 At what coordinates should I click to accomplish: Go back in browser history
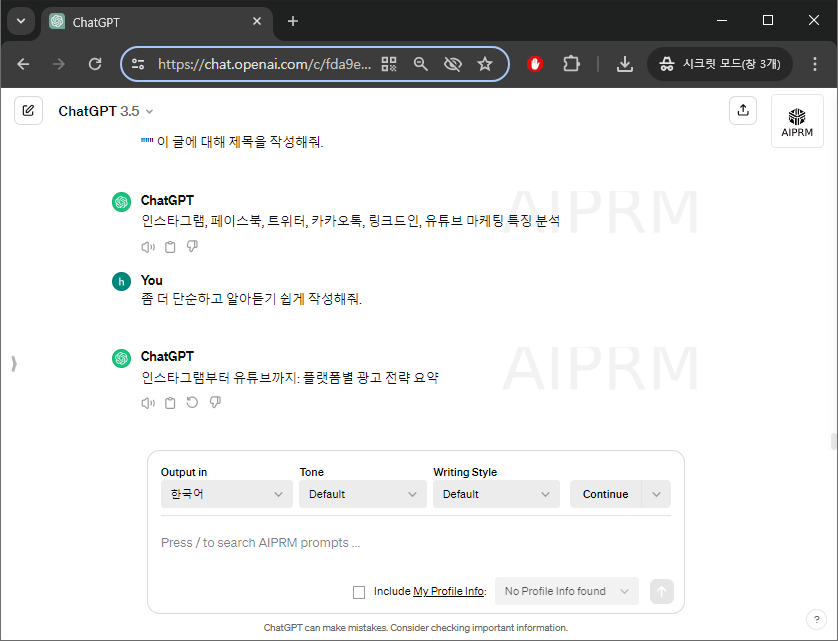tap(23, 64)
